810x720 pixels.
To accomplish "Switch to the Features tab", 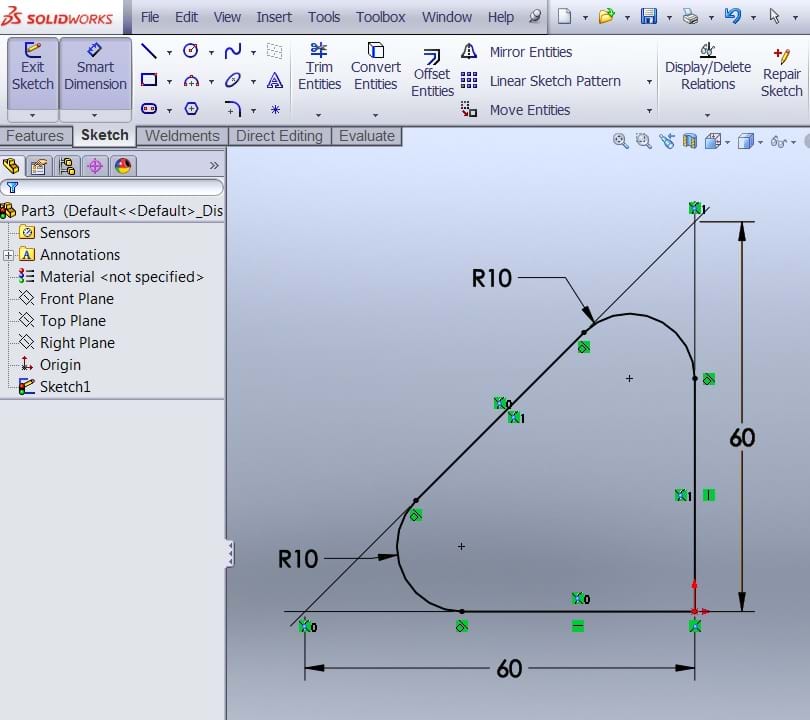I will tap(35, 136).
